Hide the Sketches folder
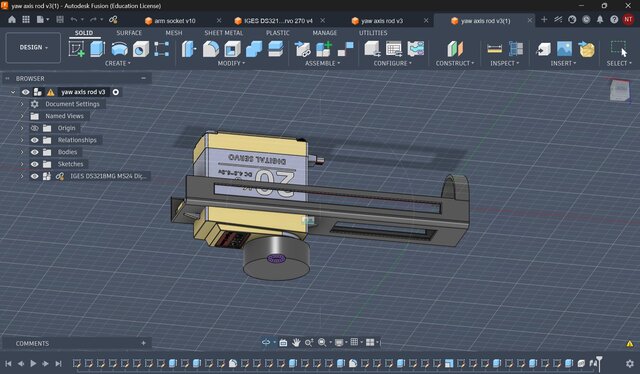 tap(35, 164)
